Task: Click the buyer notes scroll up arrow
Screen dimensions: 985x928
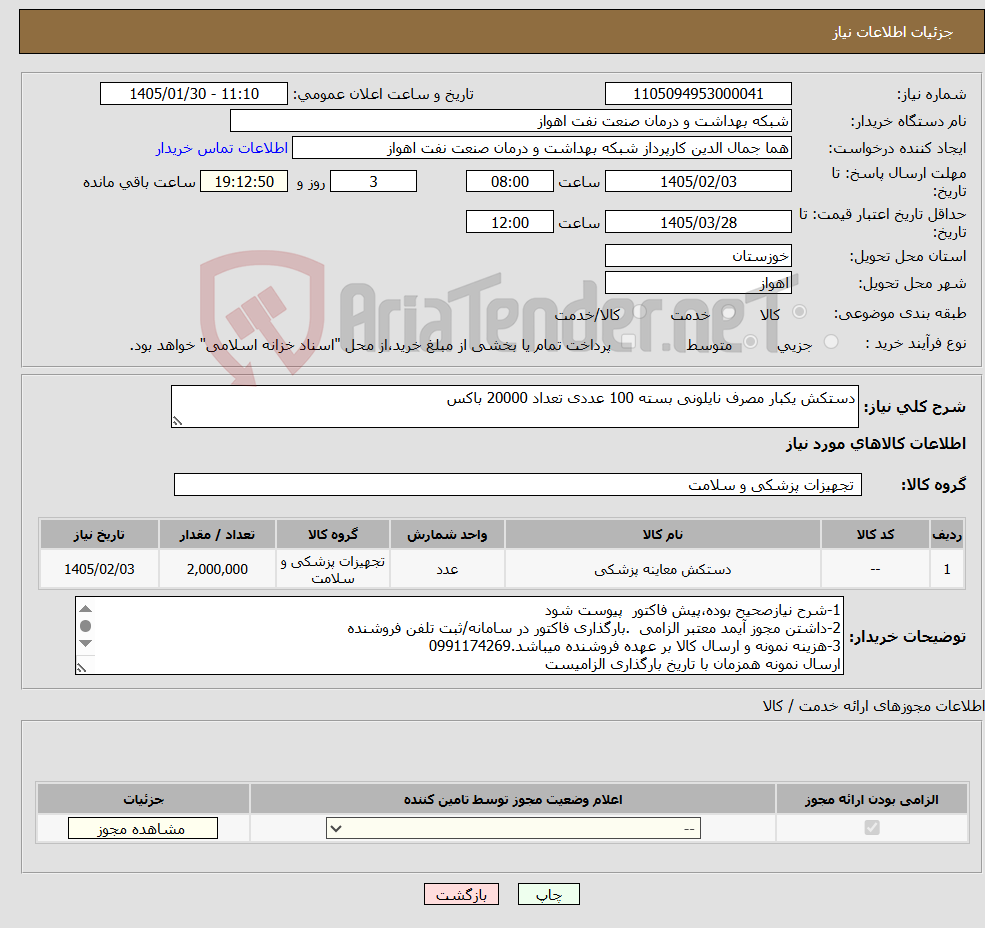Action: coord(86,608)
